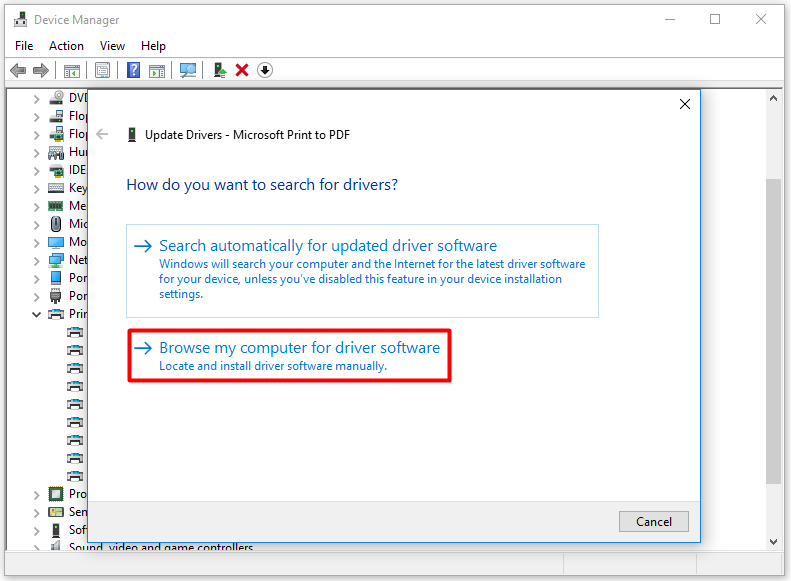Click the back arrow in Update Drivers dialog

[x=102, y=134]
